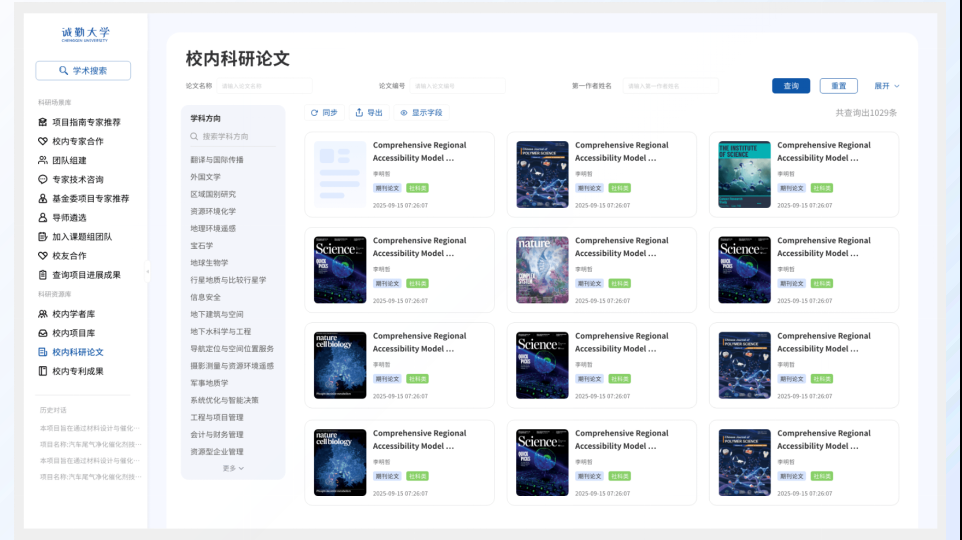Screen dimensions: 962x540
Task: Select 会计与财务管理 subject filter
Action: [217, 434]
